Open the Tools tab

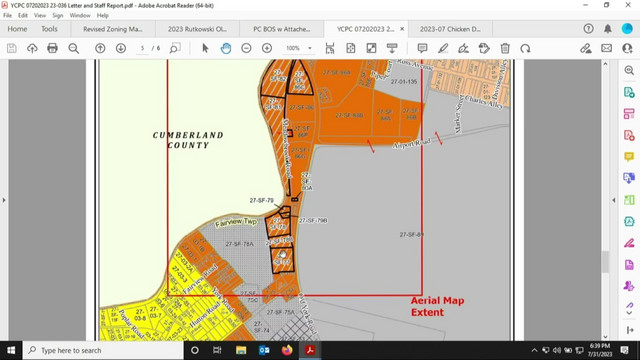(49, 29)
